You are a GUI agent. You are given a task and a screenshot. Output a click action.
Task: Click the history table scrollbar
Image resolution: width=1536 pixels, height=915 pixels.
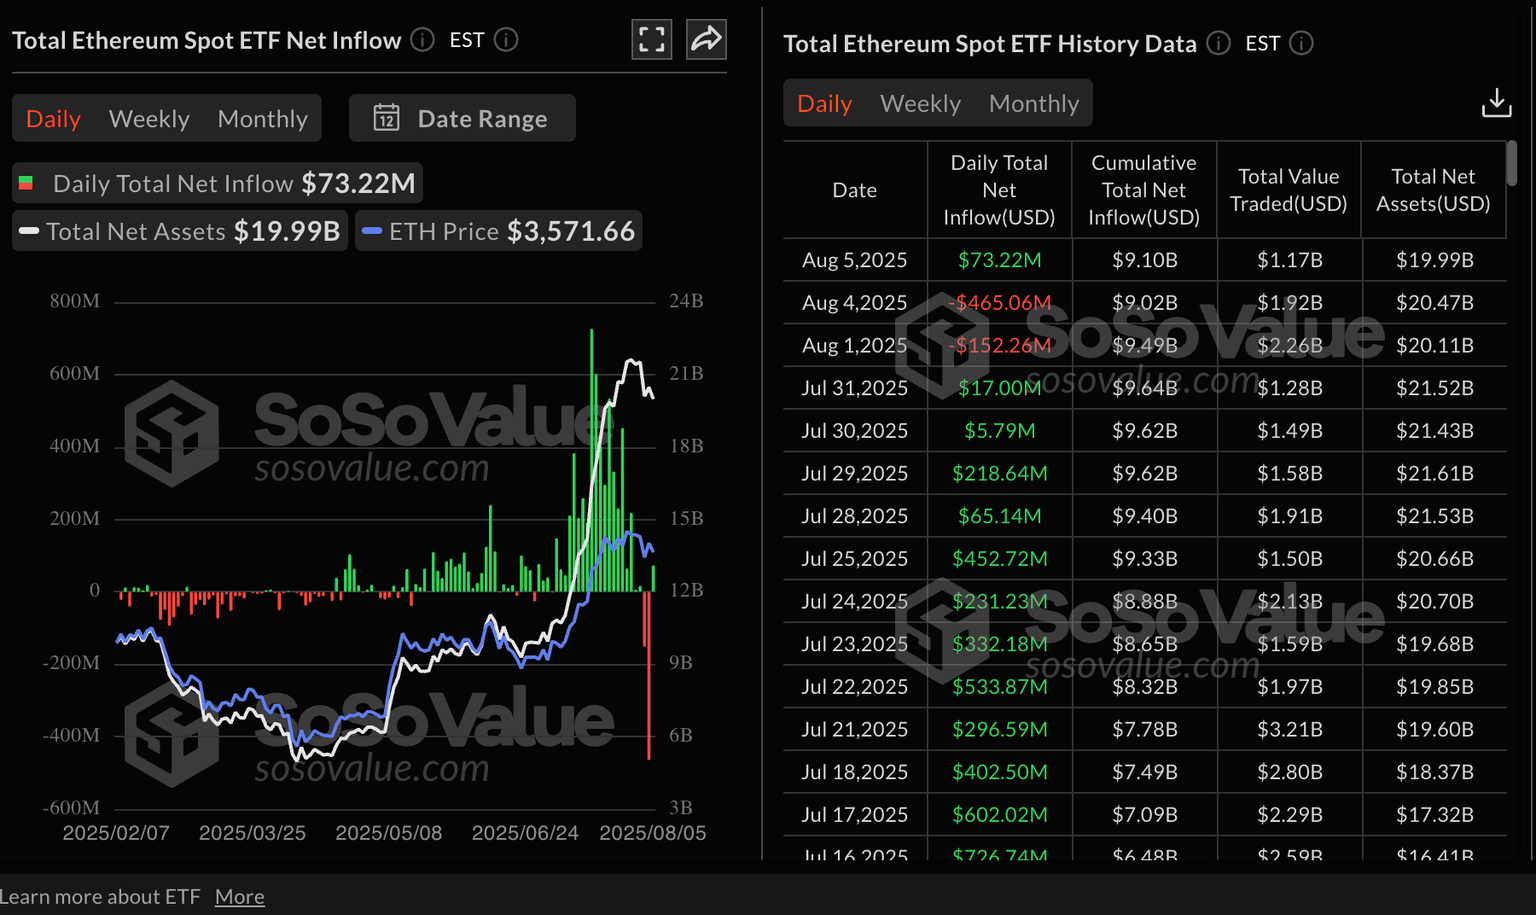pos(1511,163)
